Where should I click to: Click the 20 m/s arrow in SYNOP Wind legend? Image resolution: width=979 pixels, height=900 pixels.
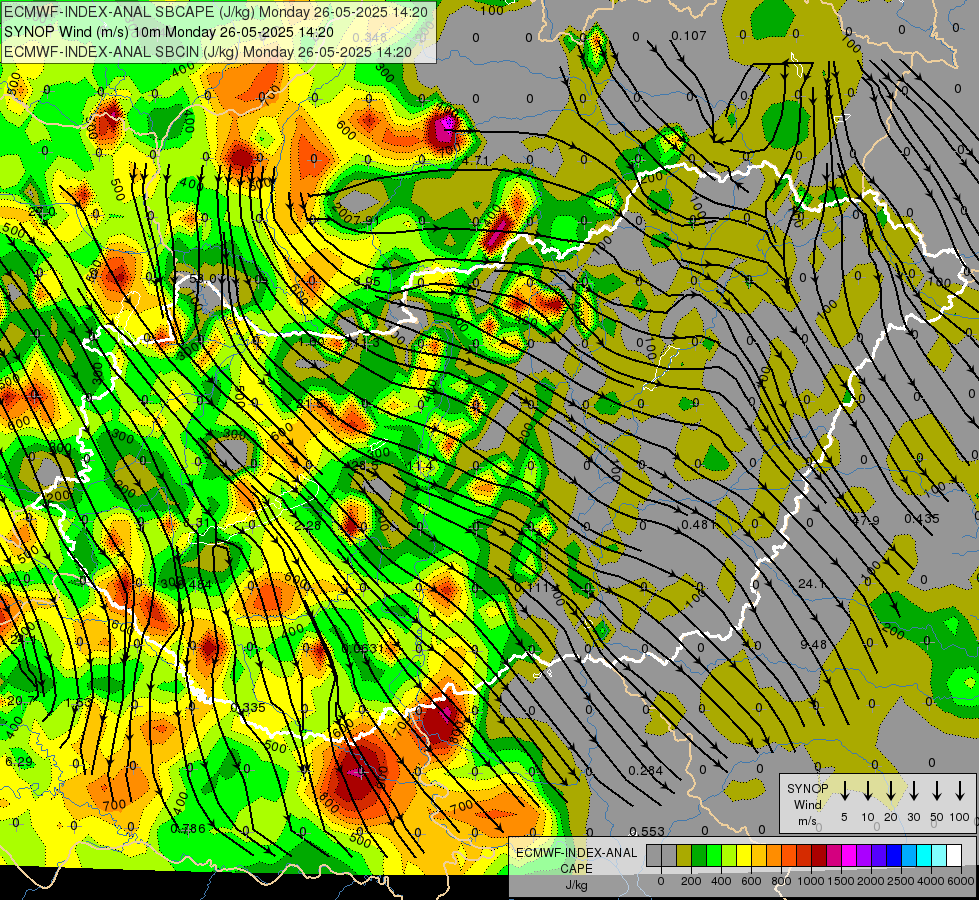click(x=891, y=791)
